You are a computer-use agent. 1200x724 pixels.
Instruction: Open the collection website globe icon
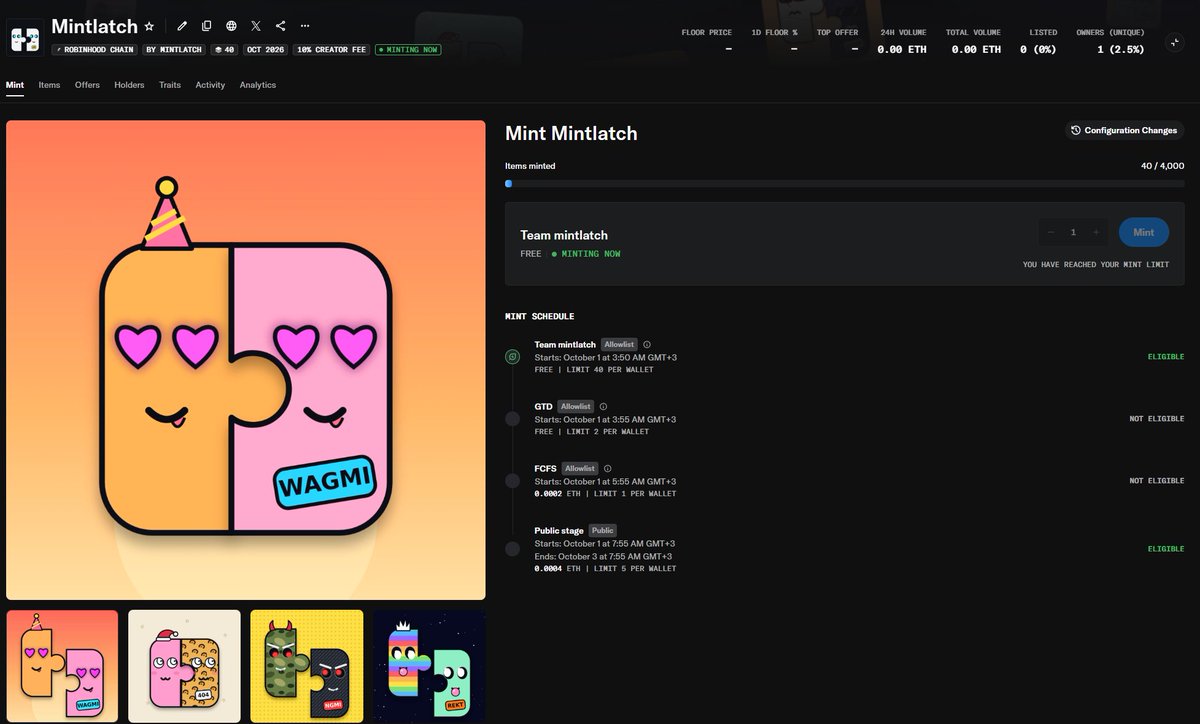231,26
